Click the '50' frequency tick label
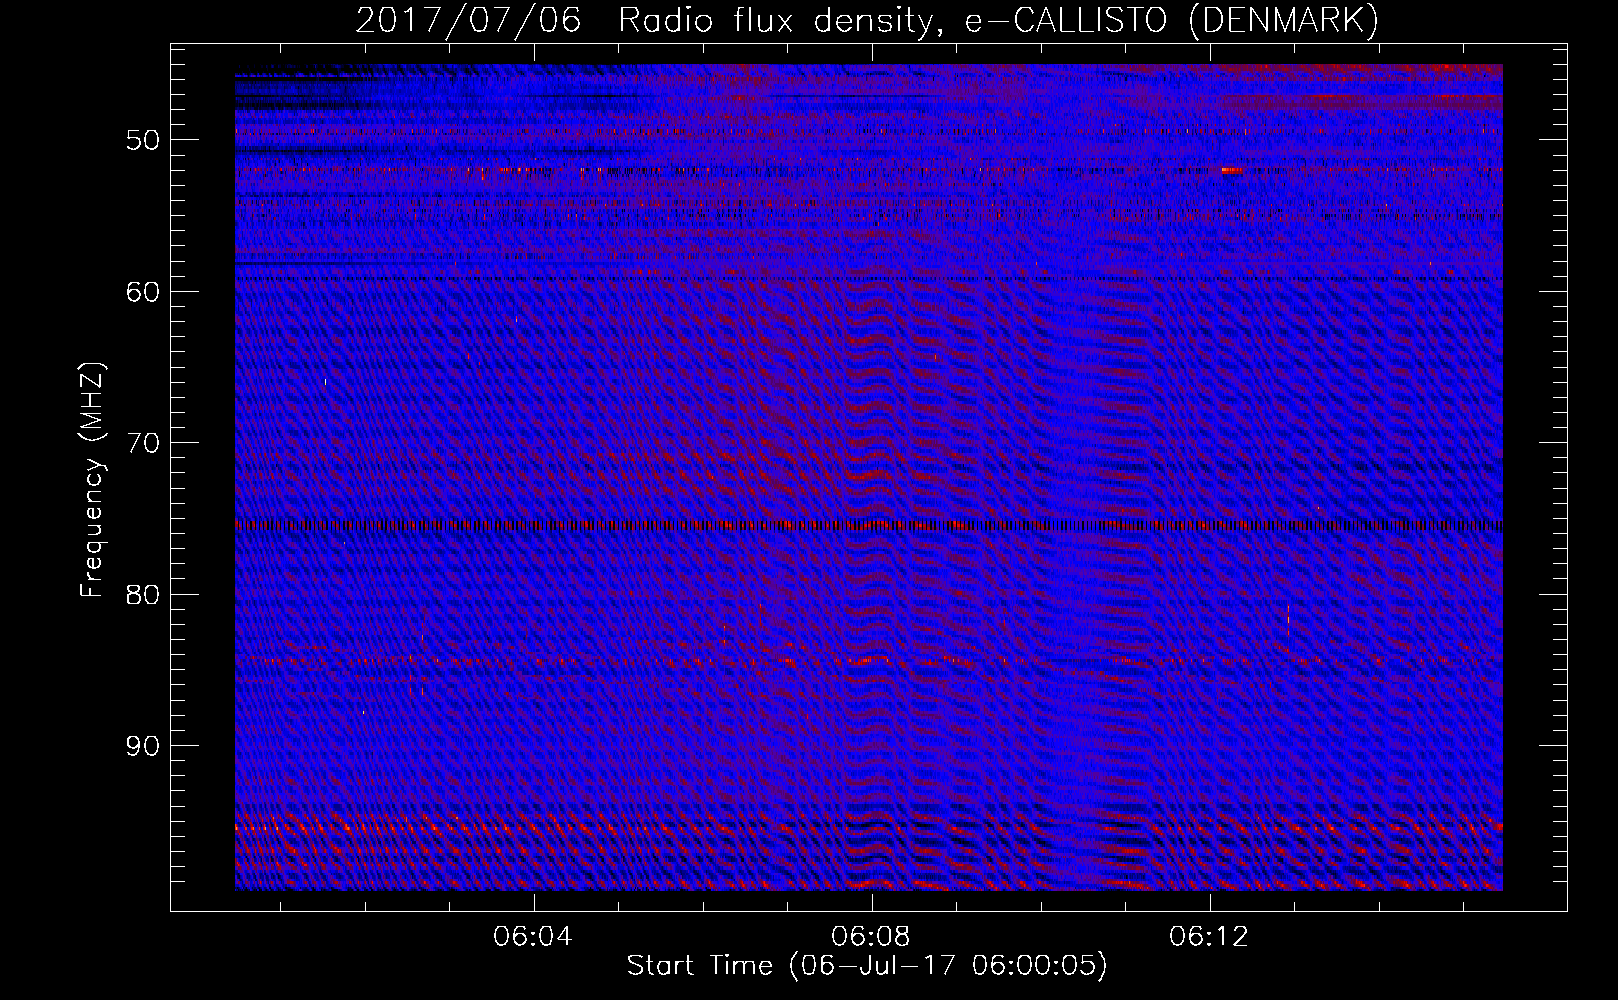Image resolution: width=1618 pixels, height=1000 pixels. [x=143, y=140]
